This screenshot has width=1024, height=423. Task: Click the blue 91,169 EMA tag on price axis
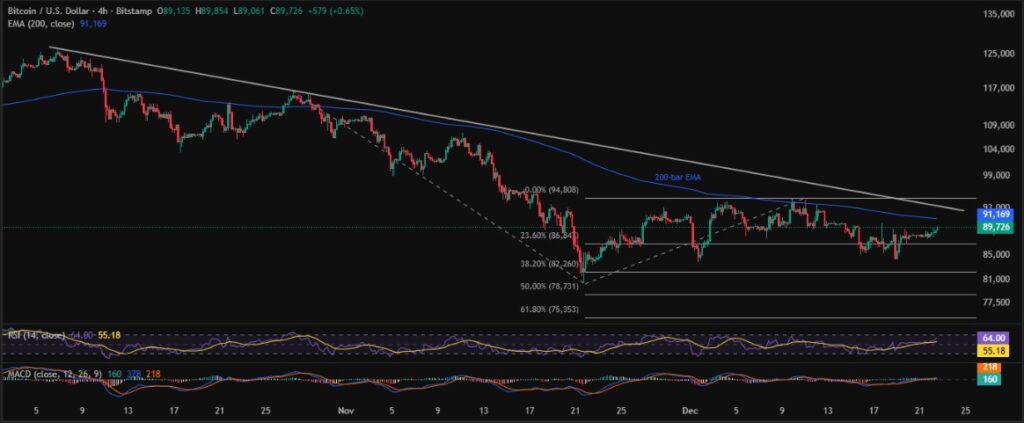tap(993, 214)
